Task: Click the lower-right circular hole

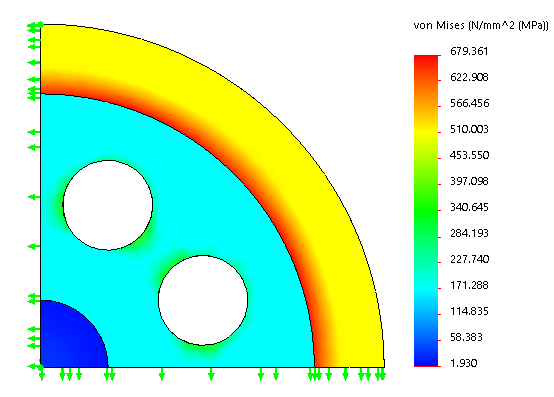Action: click(203, 300)
